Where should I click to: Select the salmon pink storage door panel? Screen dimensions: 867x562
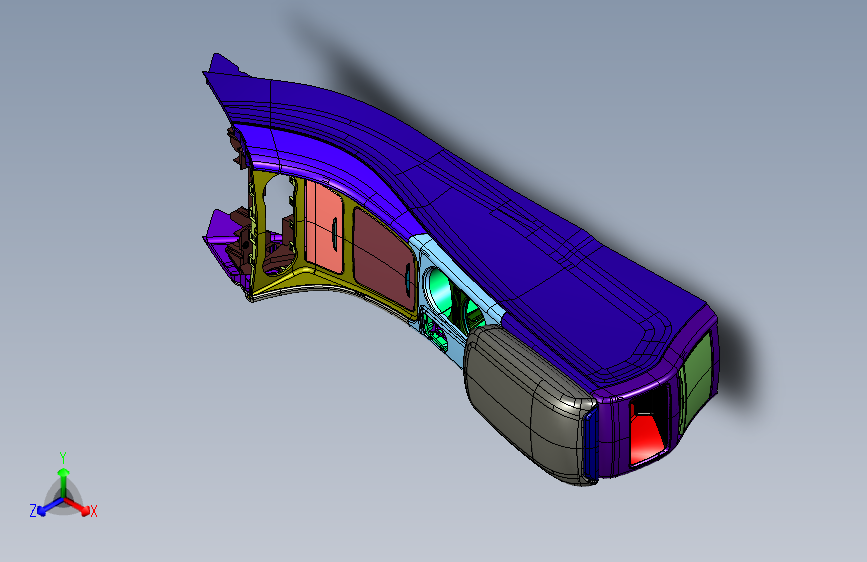[x=325, y=226]
